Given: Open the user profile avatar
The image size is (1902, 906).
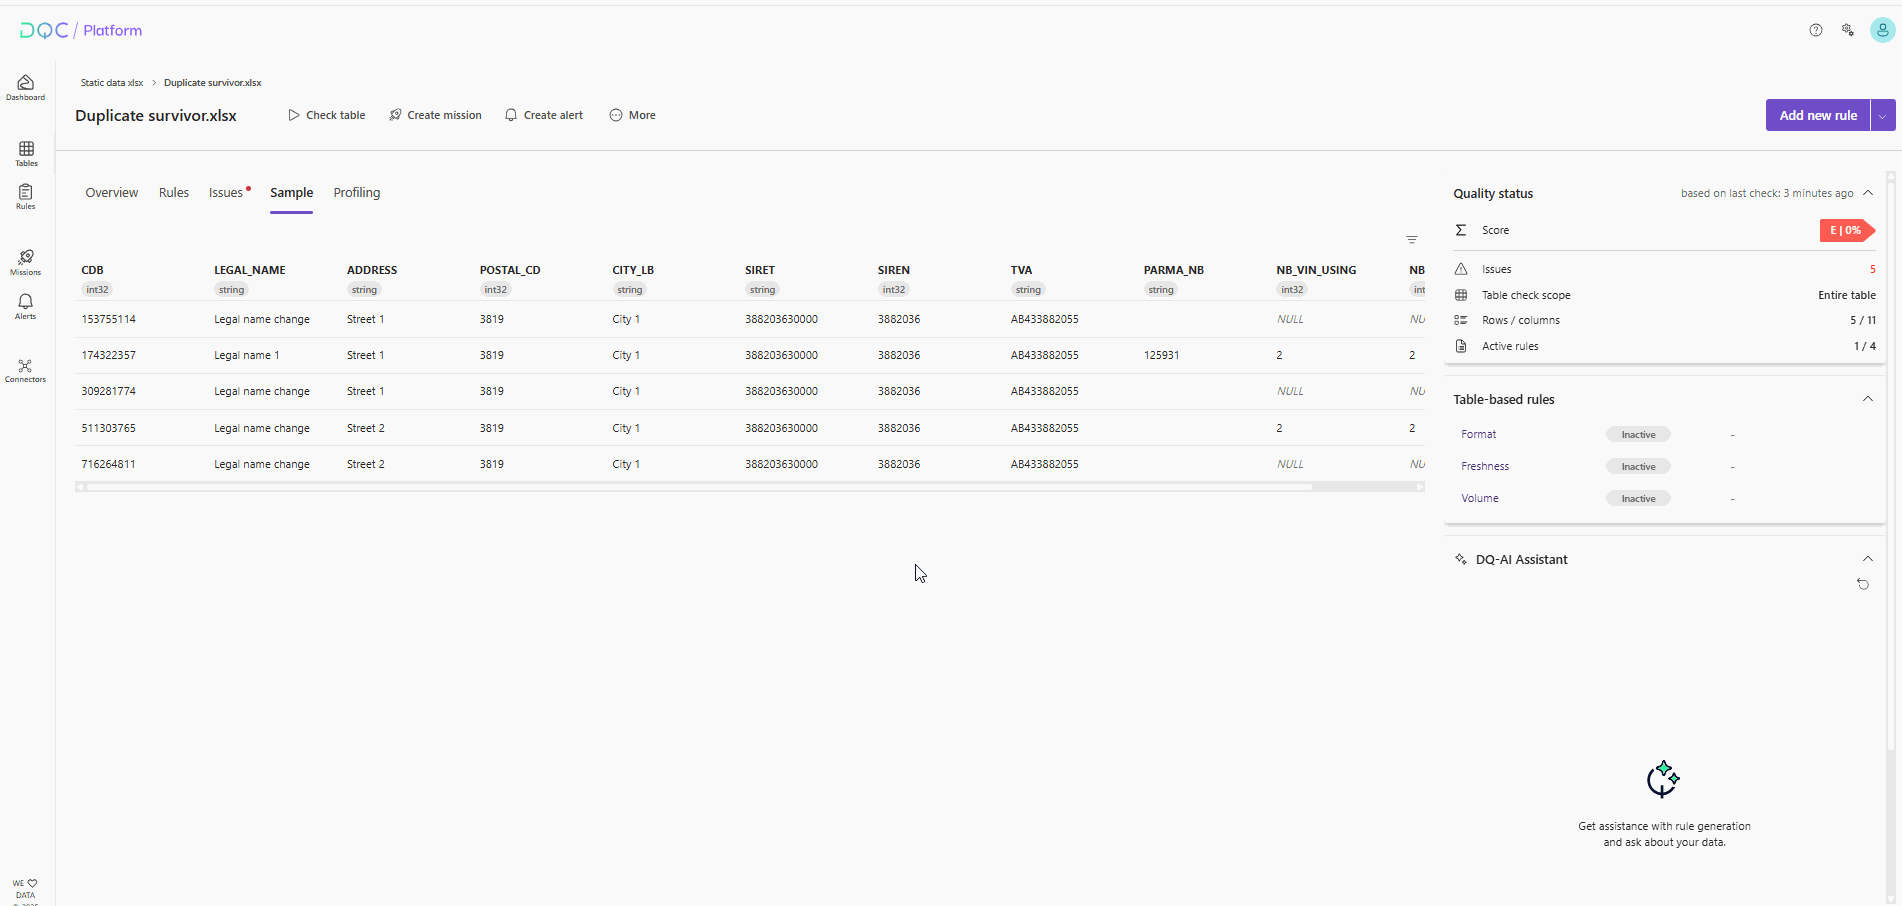Looking at the screenshot, I should tap(1882, 30).
